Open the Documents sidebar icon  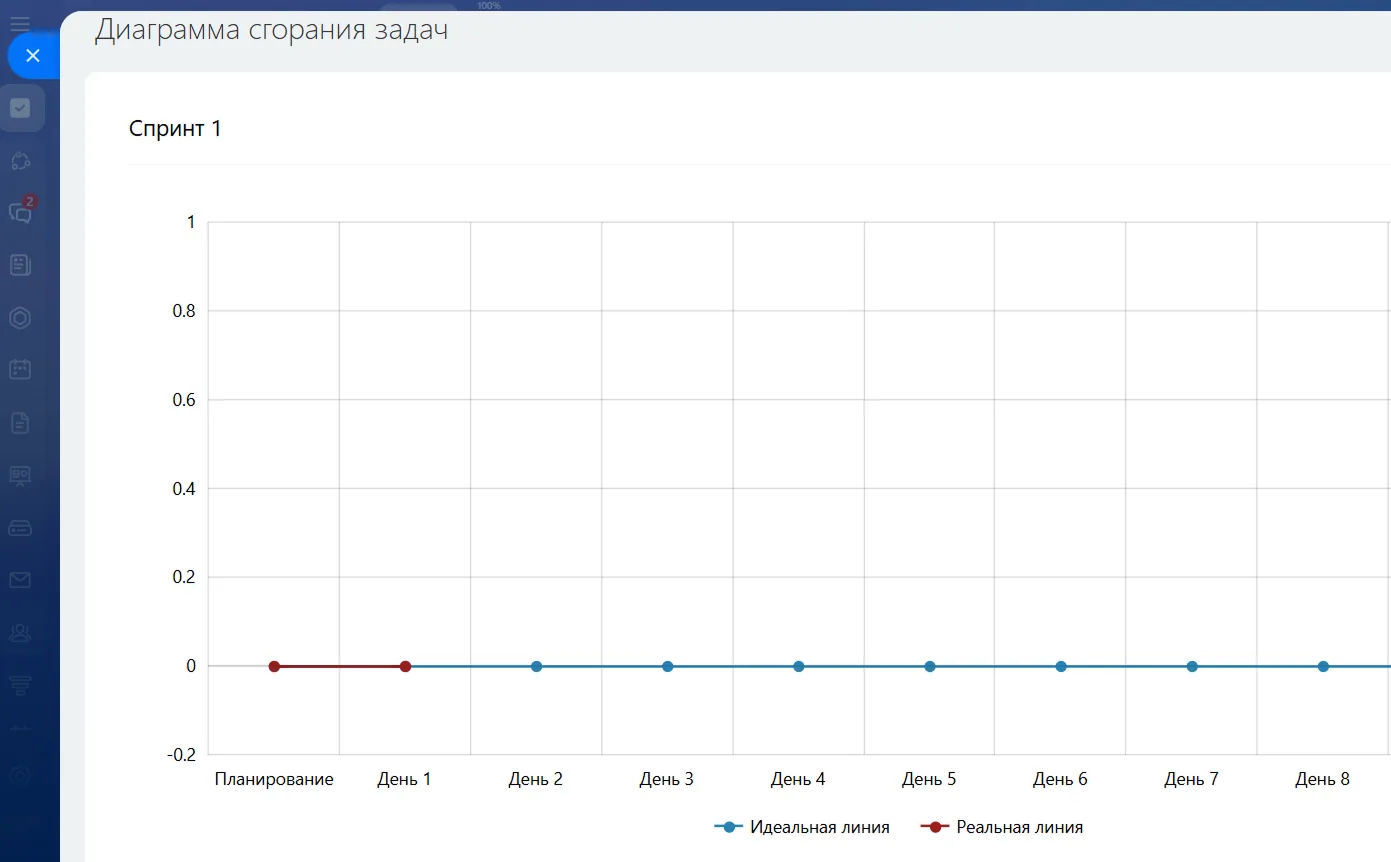20,423
